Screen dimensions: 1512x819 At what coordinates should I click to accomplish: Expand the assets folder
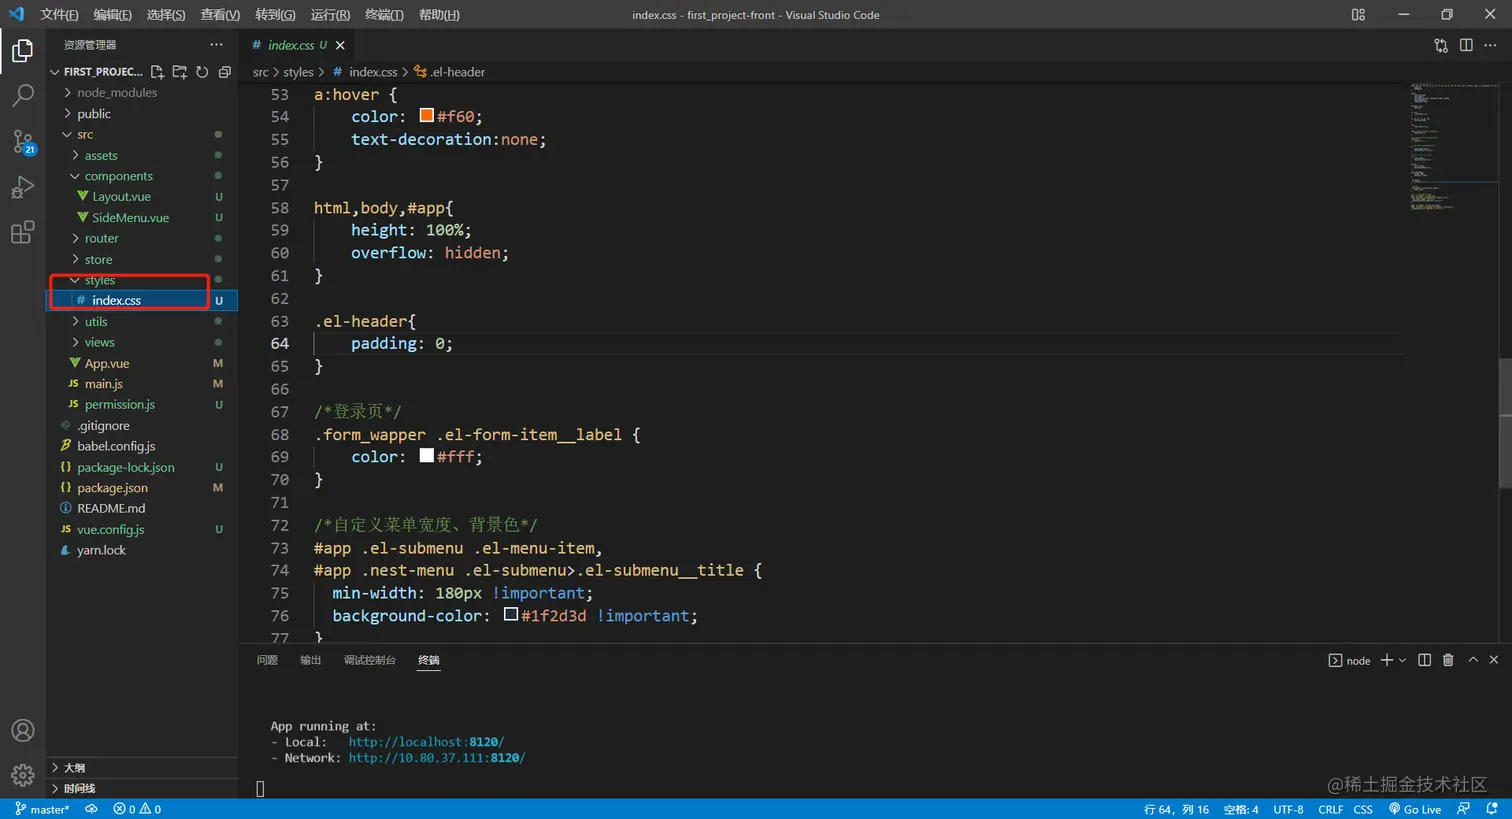tap(101, 156)
